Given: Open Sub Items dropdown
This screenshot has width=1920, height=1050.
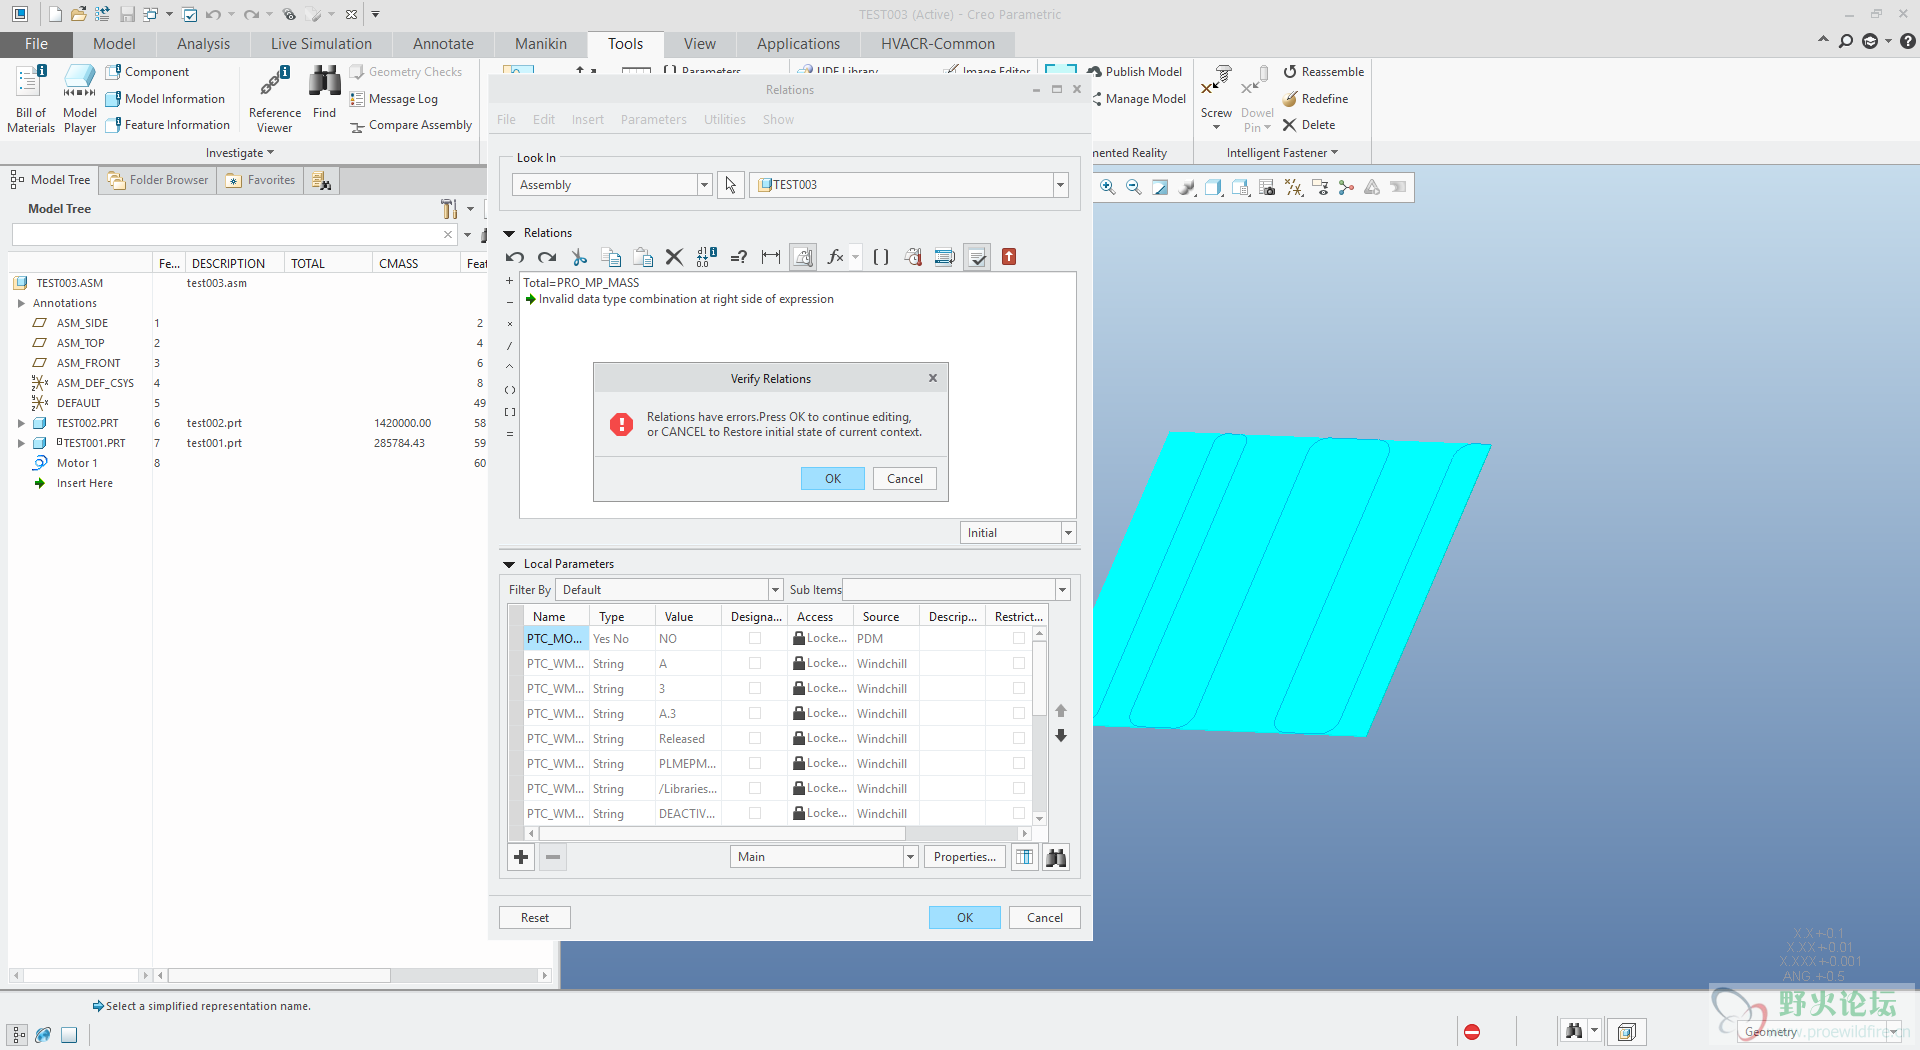Looking at the screenshot, I should coord(1062,590).
